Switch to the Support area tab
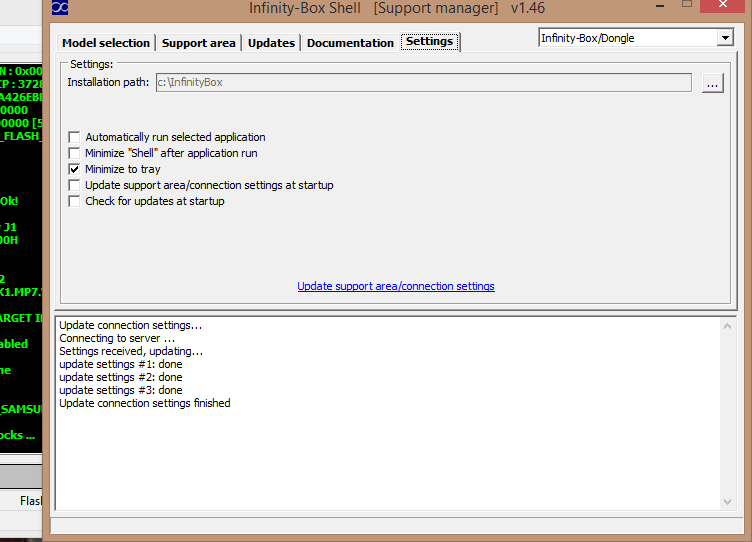Viewport: 752px width, 542px height. pos(199,43)
